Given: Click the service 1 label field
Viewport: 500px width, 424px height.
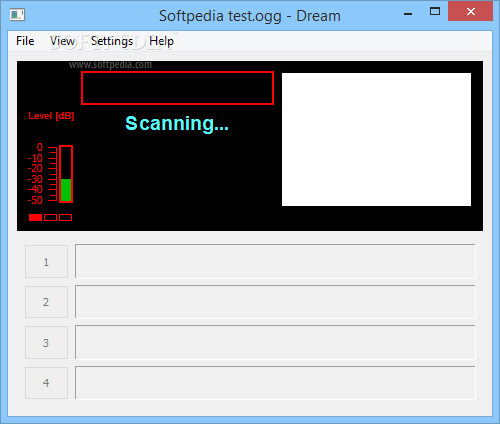Looking at the screenshot, I should 275,261.
